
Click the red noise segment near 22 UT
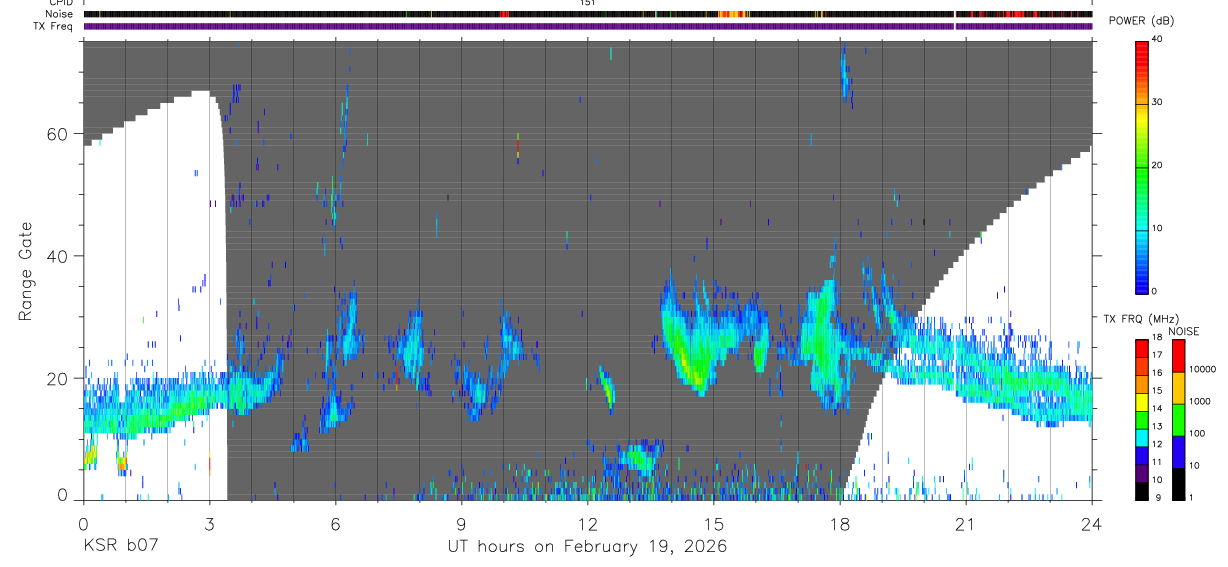[1016, 14]
